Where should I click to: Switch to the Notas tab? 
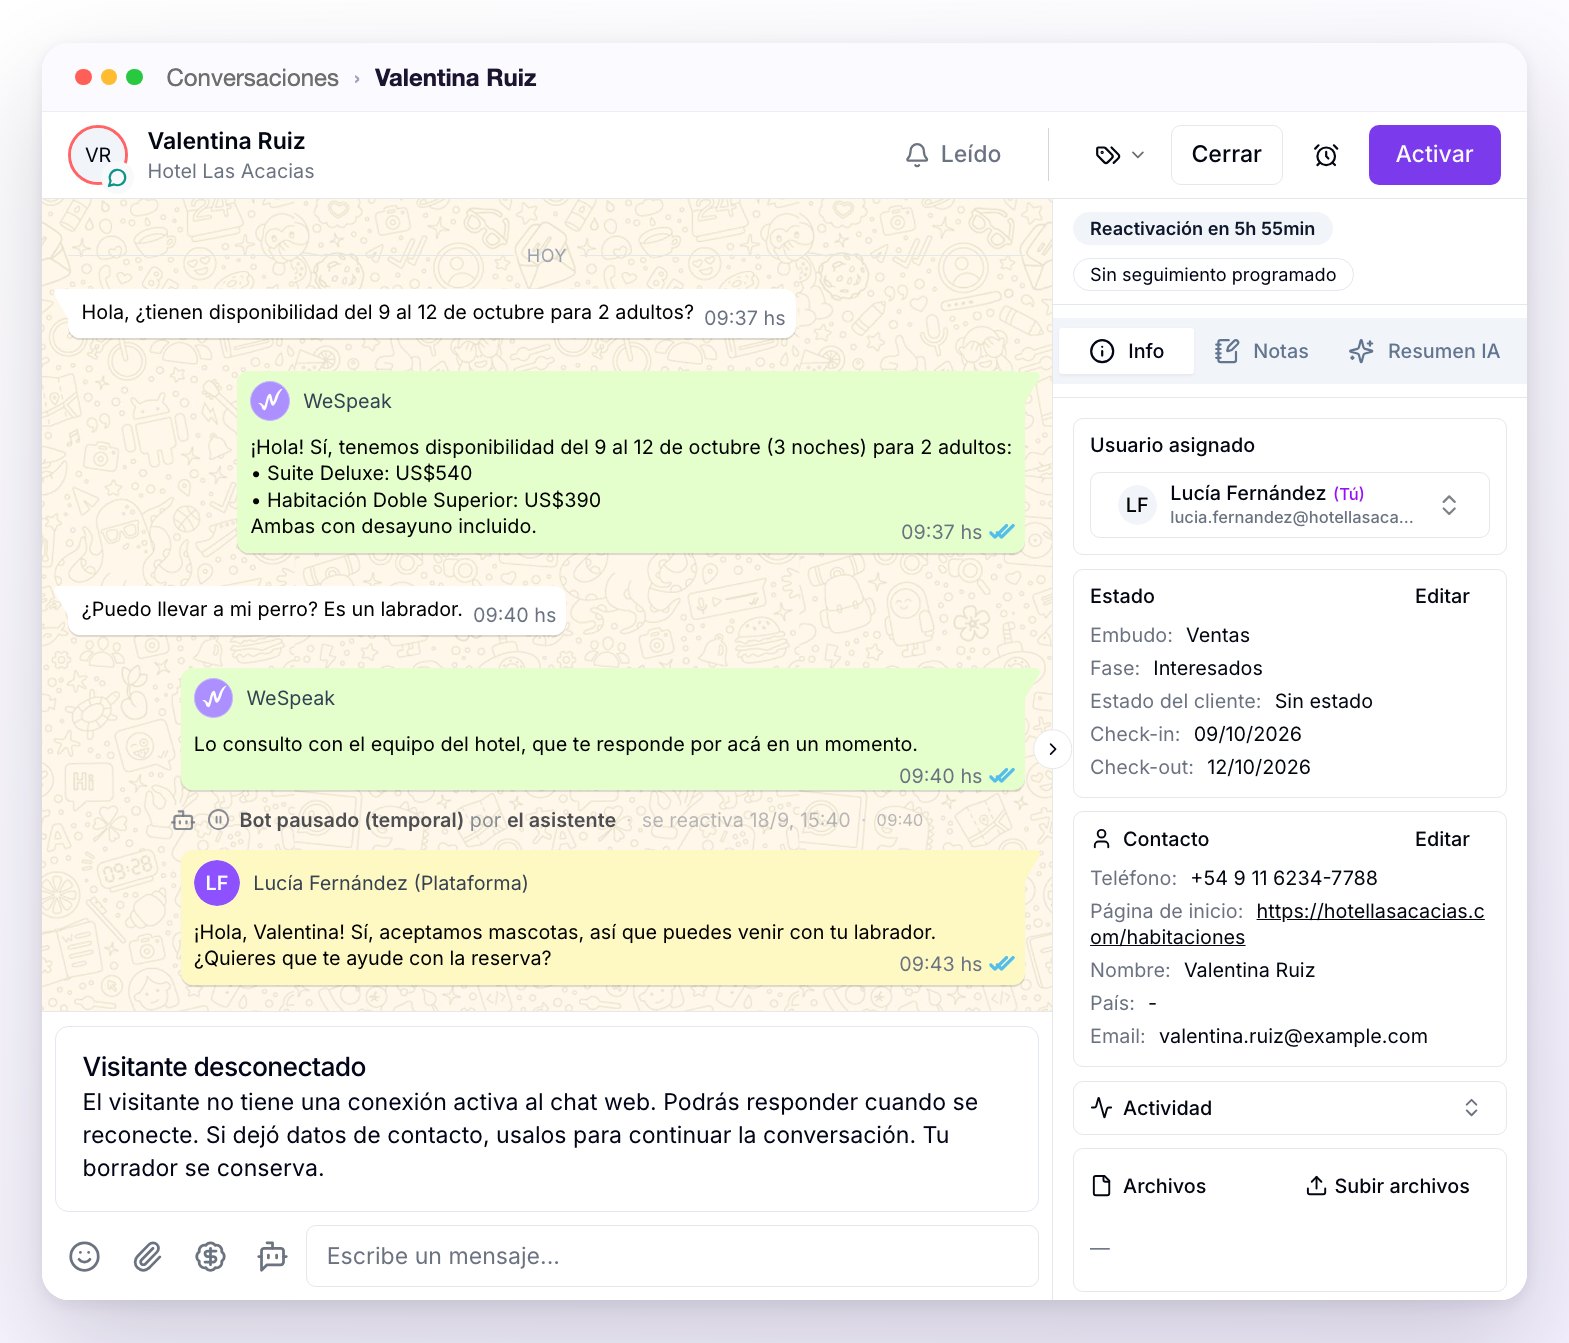click(1262, 351)
